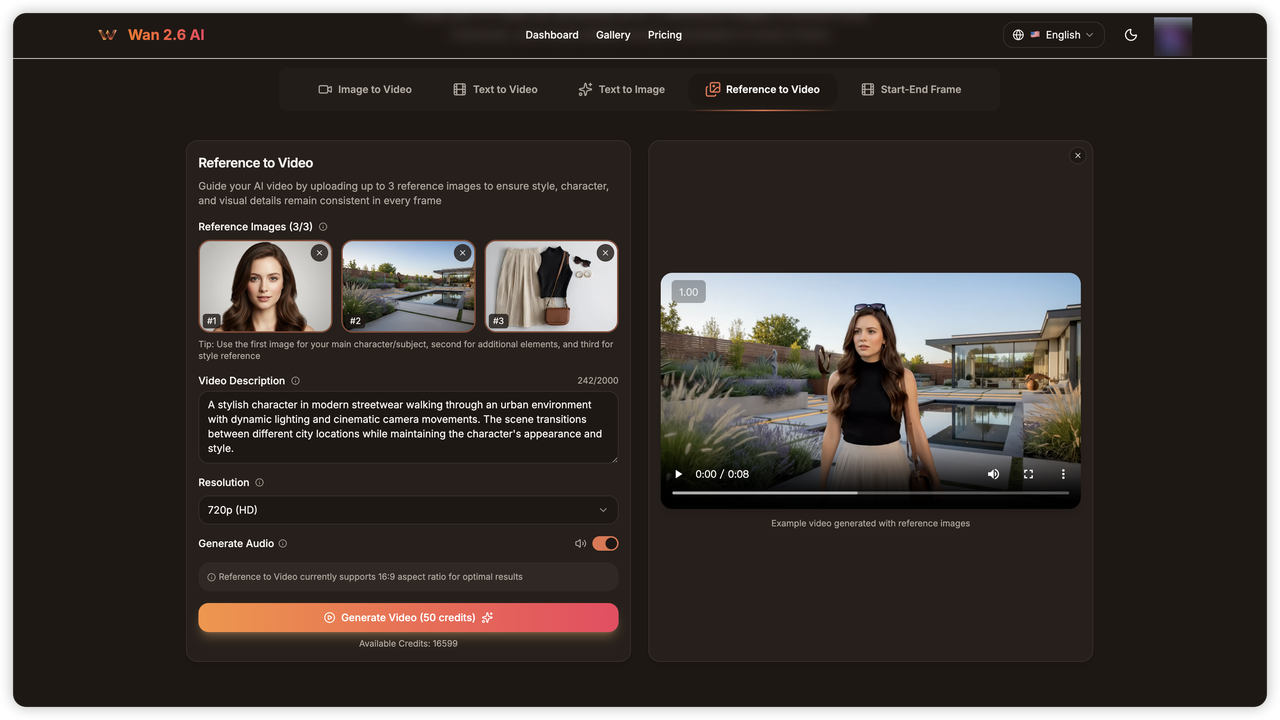Open the Pricing page
Viewport: 1280px width, 720px height.
(665, 35)
